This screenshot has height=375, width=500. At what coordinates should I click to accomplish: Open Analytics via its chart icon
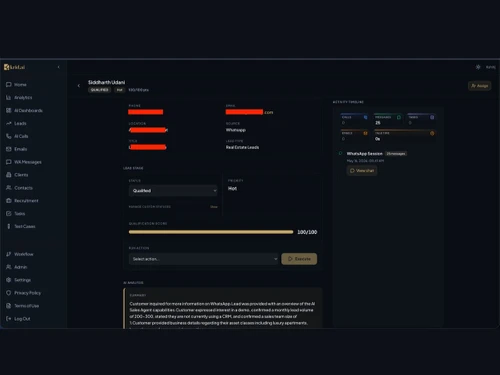point(9,97)
